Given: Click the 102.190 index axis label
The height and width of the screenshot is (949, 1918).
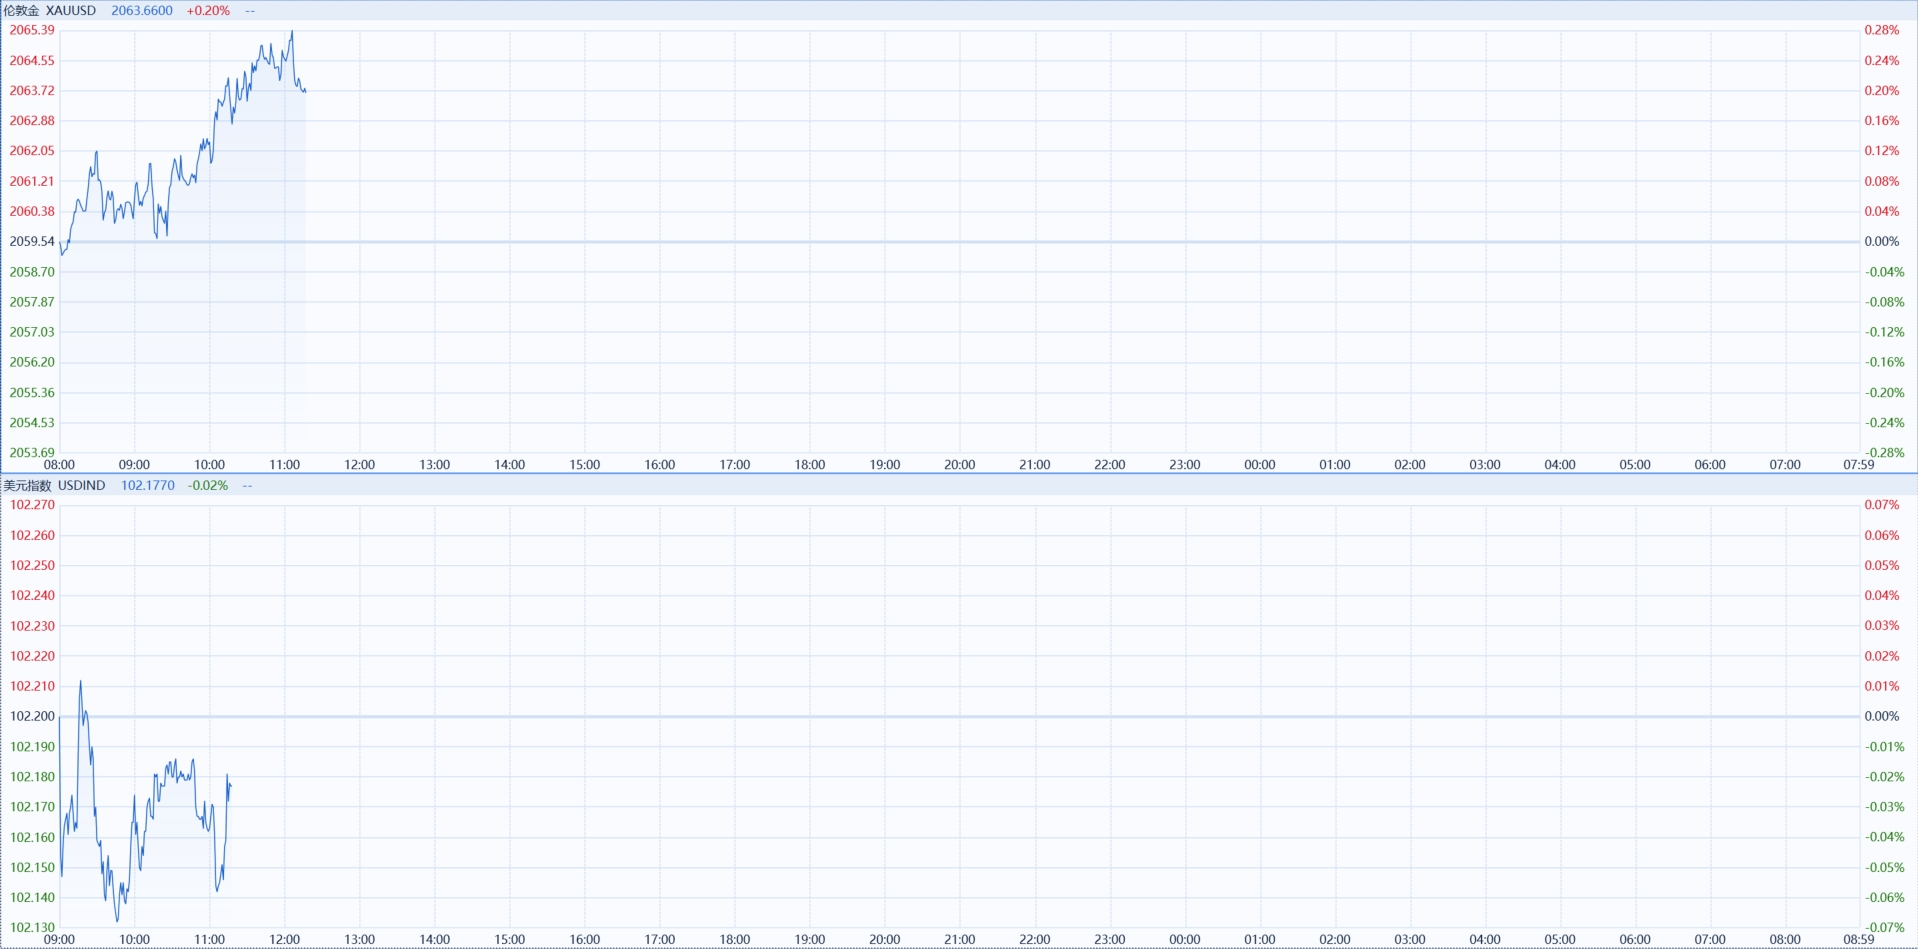Looking at the screenshot, I should click(x=32, y=747).
